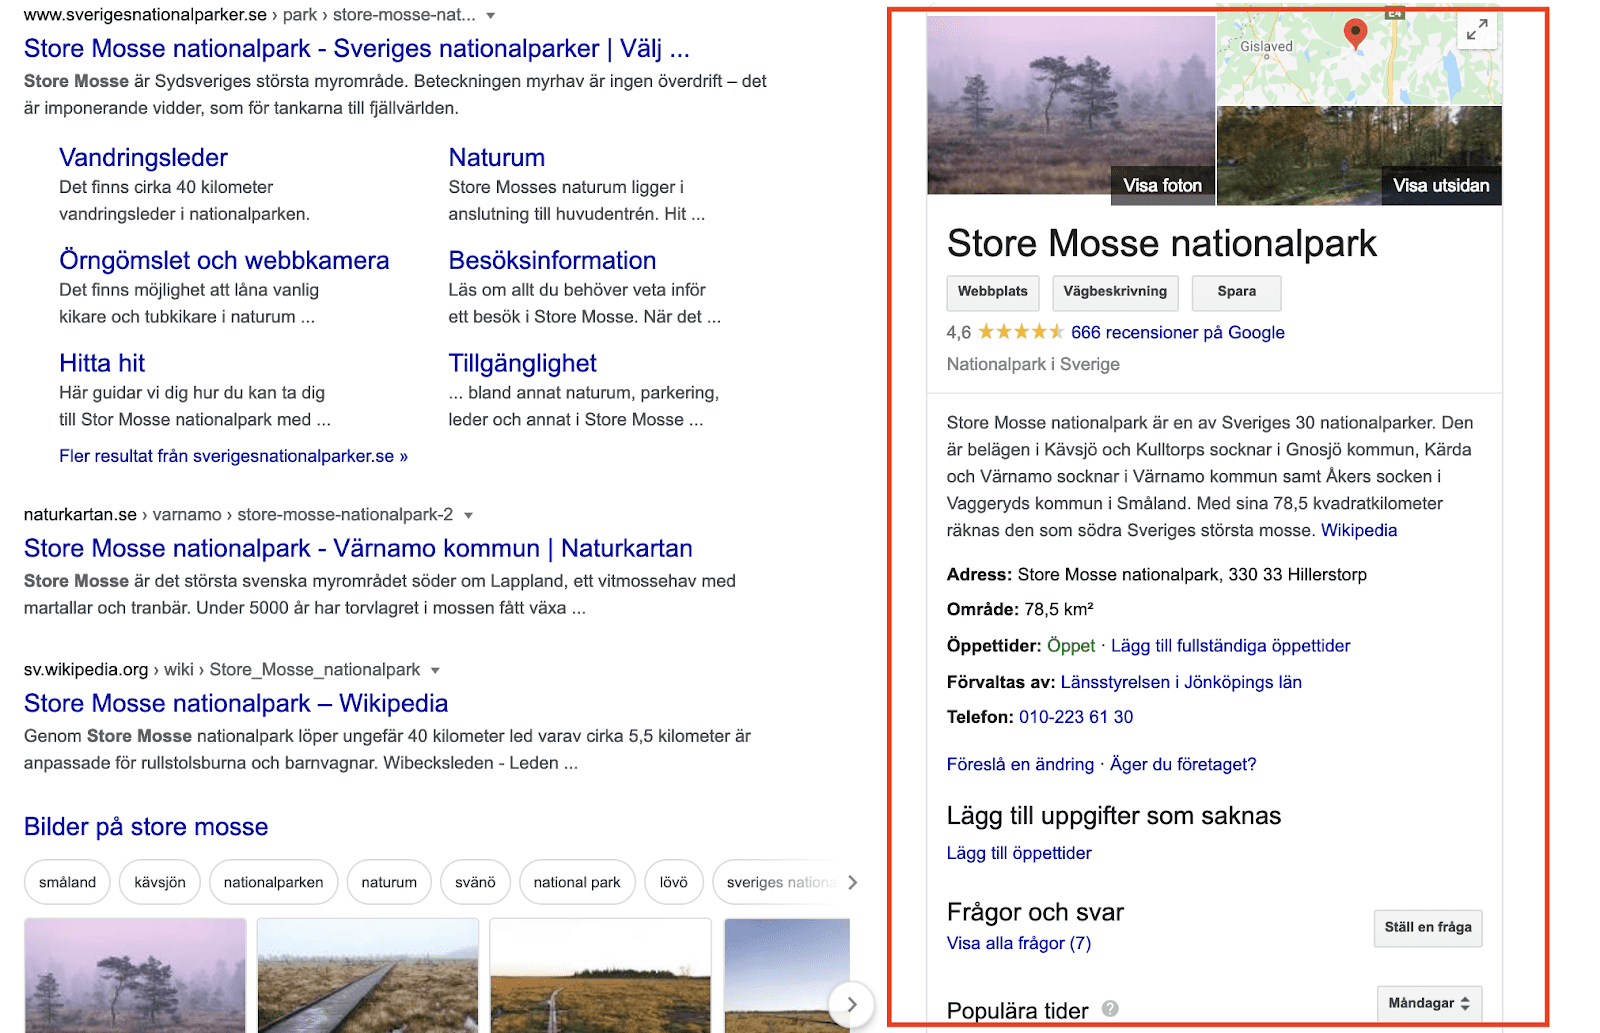Open Store Mosse nationalpark - Sveriges nationalparker result
Image resolution: width=1600 pixels, height=1033 pixels.
[357, 48]
